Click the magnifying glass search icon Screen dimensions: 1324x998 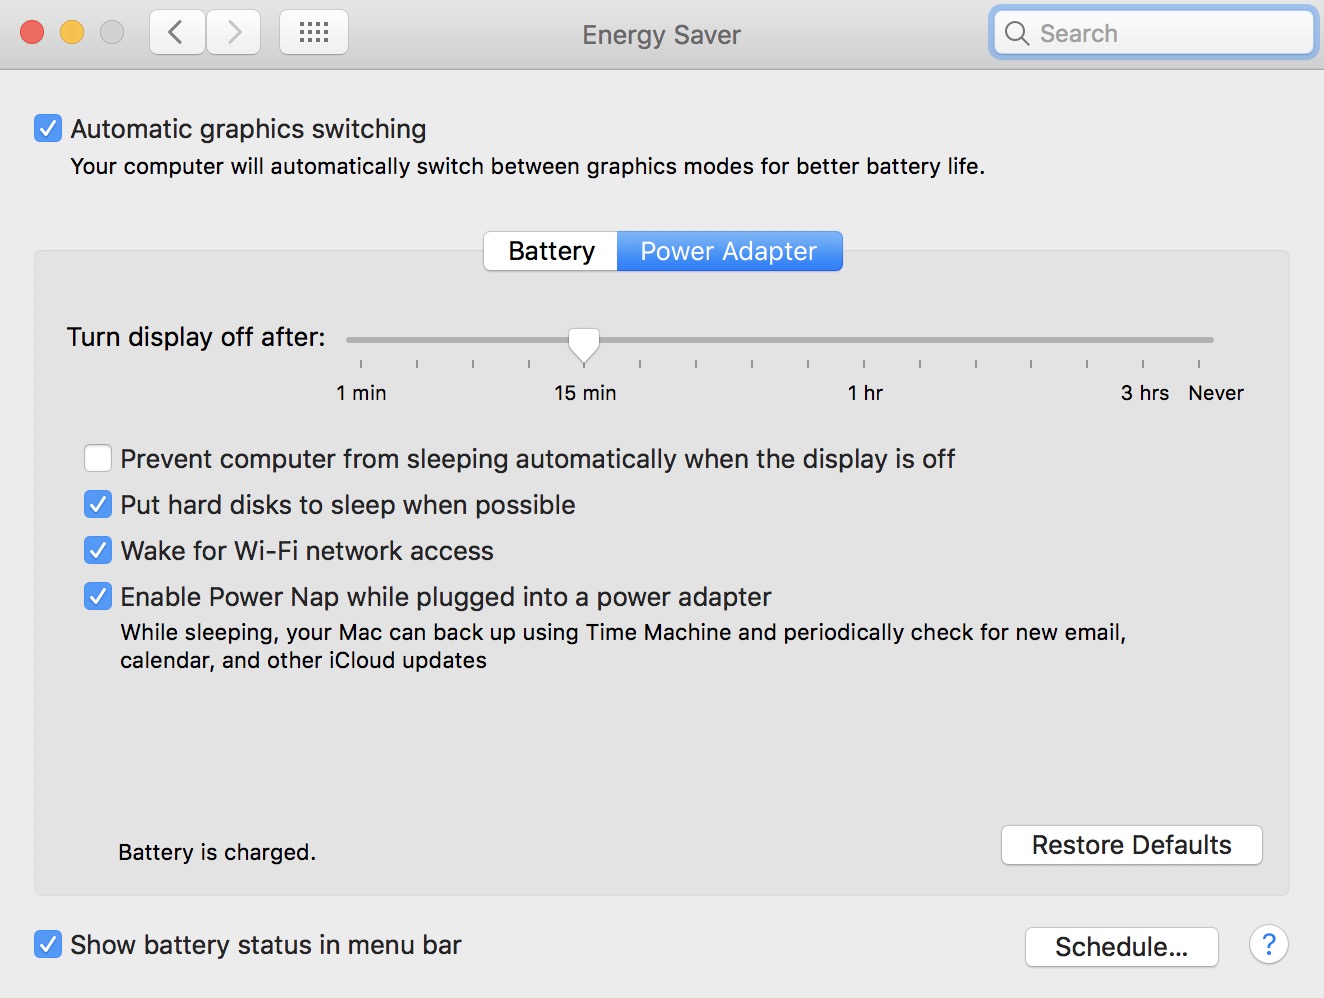tap(1017, 33)
